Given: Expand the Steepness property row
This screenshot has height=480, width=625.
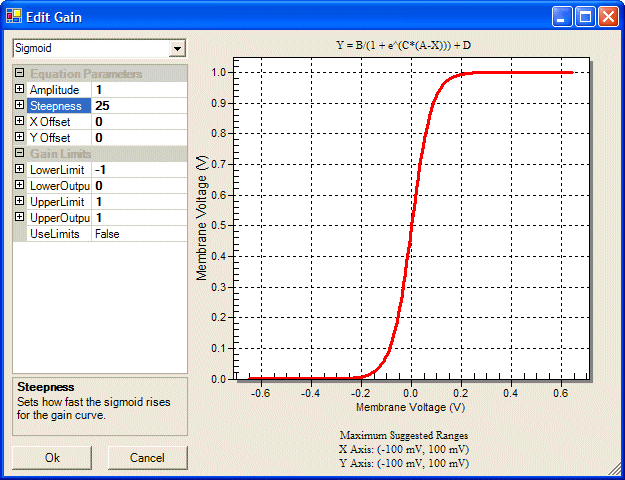Looking at the screenshot, I should pyautogui.click(x=20, y=105).
